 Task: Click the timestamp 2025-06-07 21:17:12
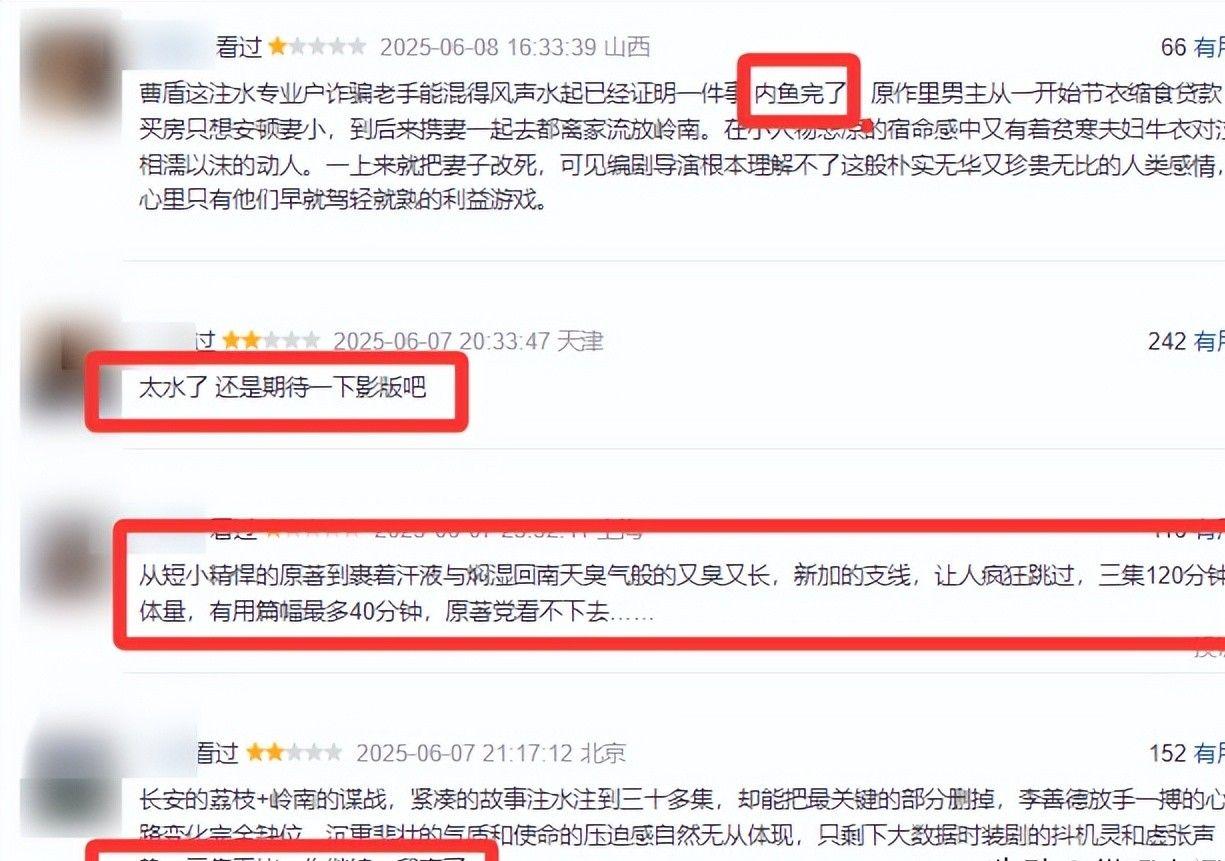[x=464, y=753]
